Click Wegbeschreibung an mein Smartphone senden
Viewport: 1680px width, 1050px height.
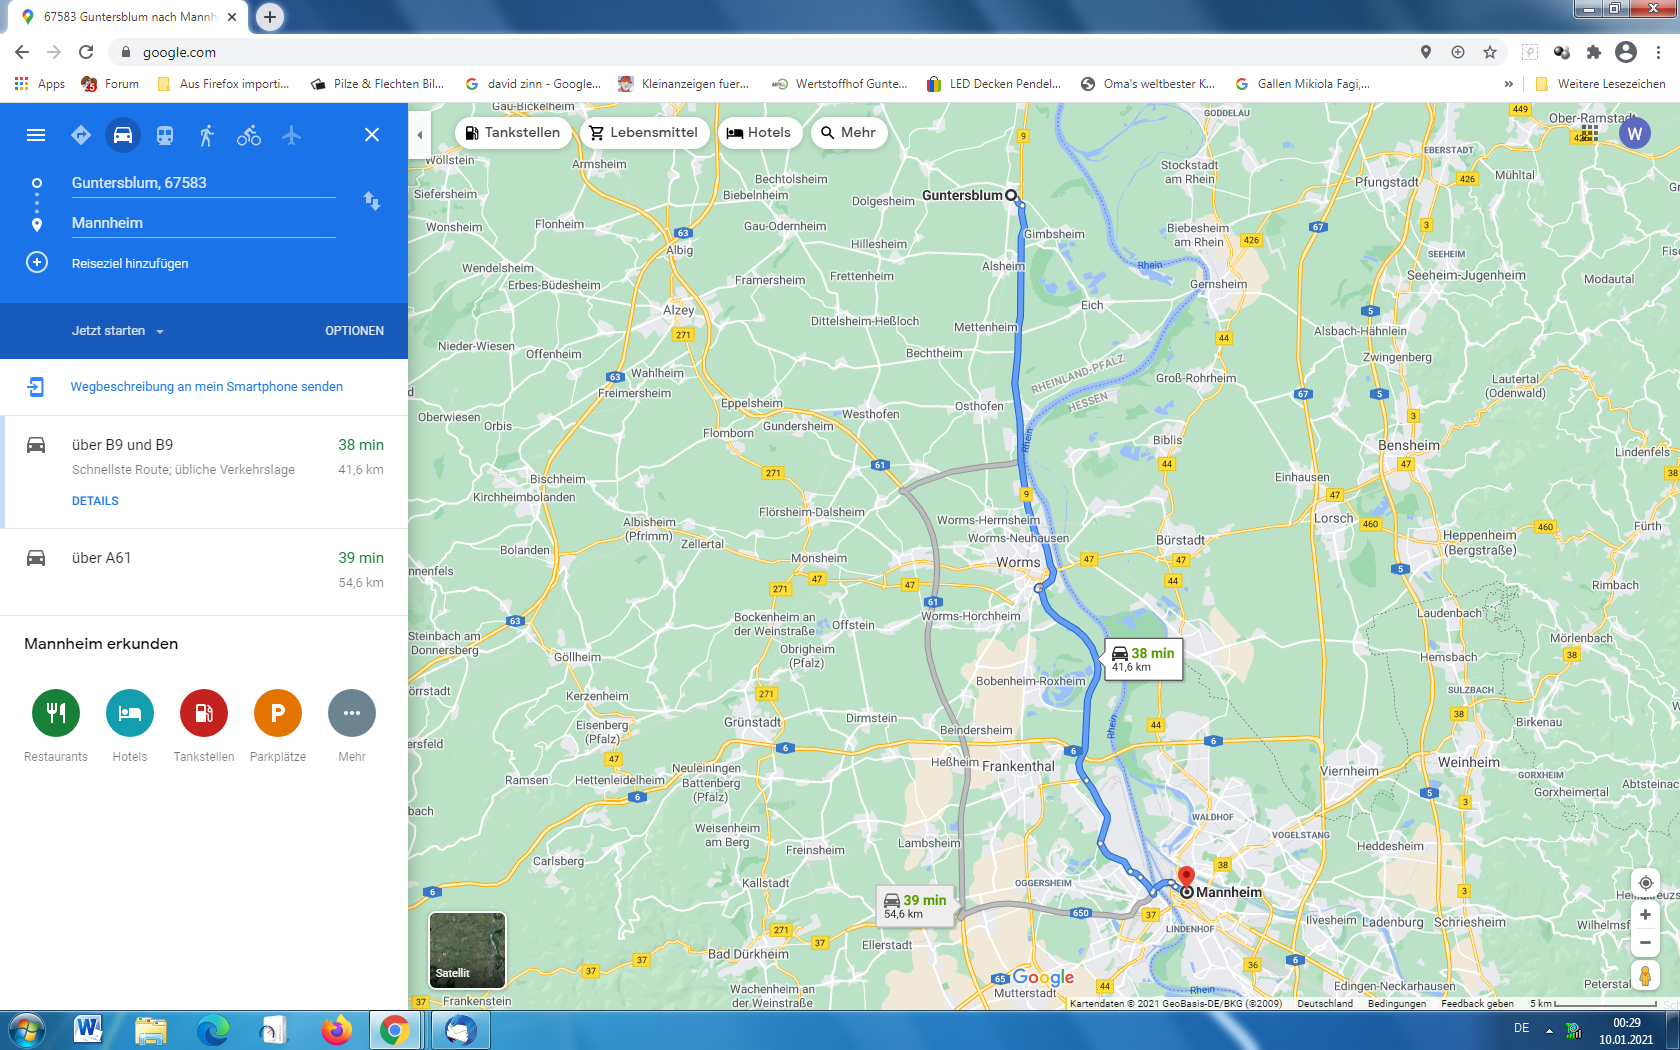click(206, 387)
